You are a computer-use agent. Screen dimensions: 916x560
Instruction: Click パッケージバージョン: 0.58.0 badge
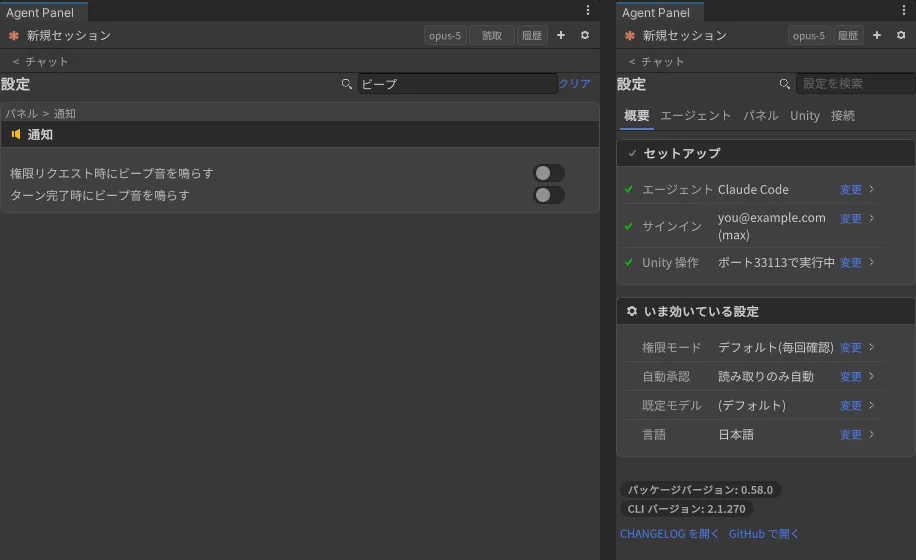point(700,489)
